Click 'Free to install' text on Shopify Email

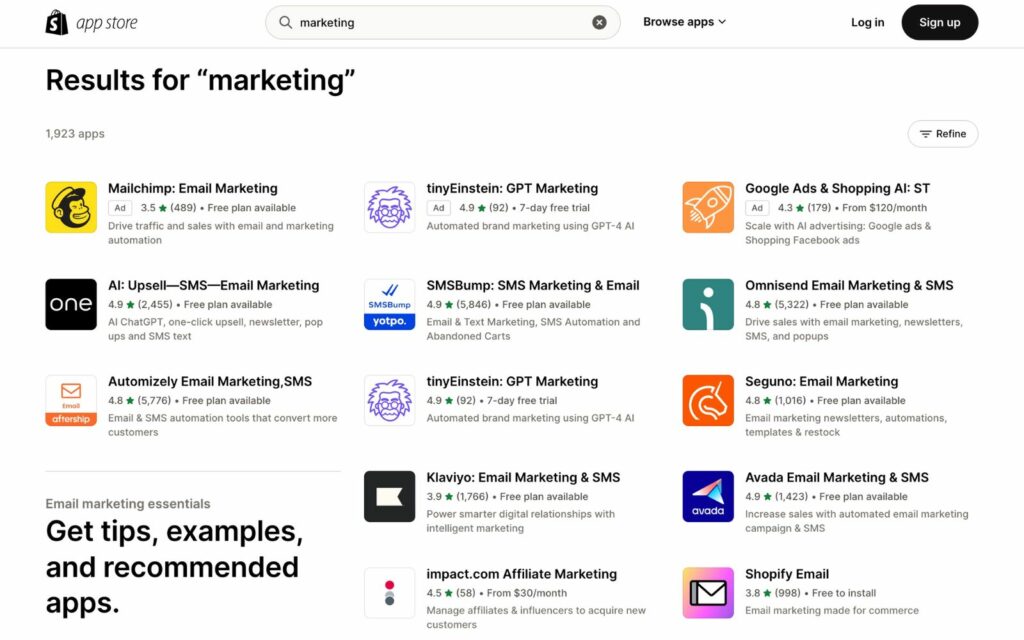click(x=844, y=593)
